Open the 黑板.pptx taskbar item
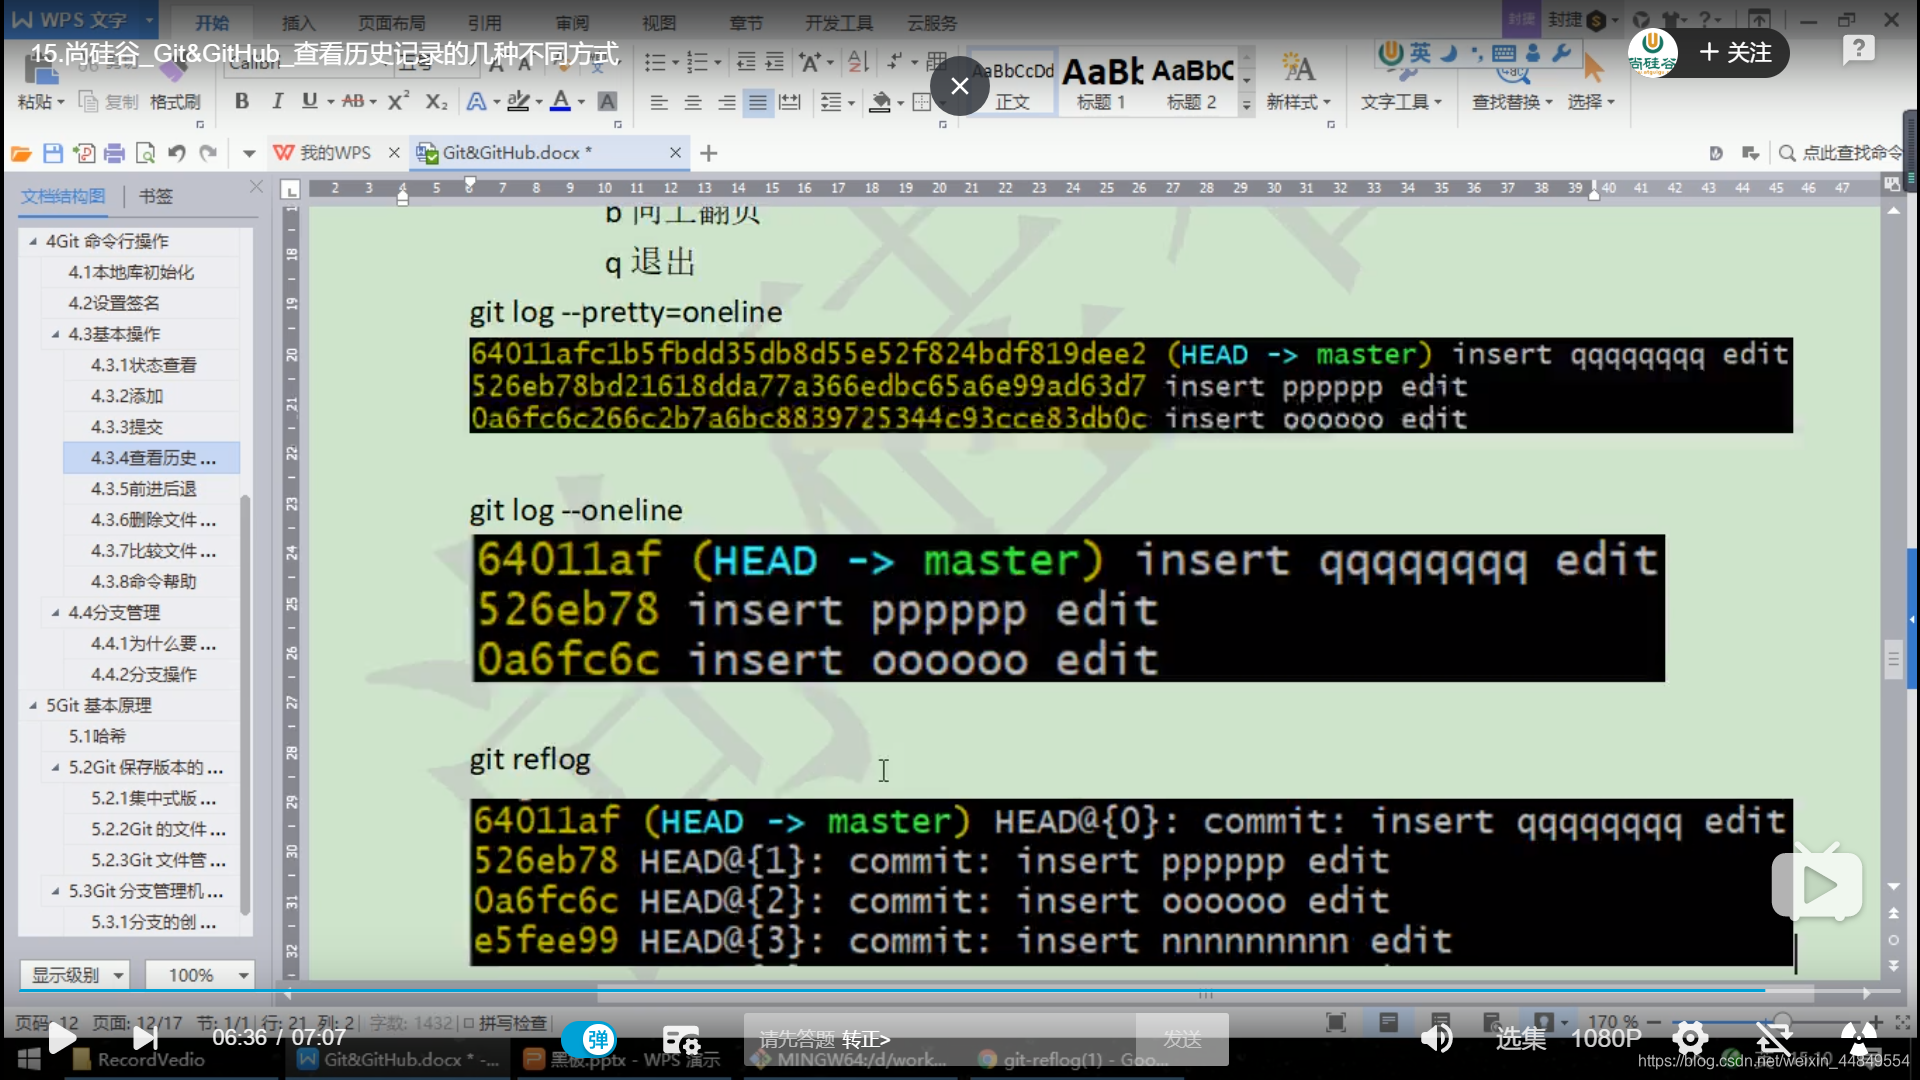 coord(622,1059)
